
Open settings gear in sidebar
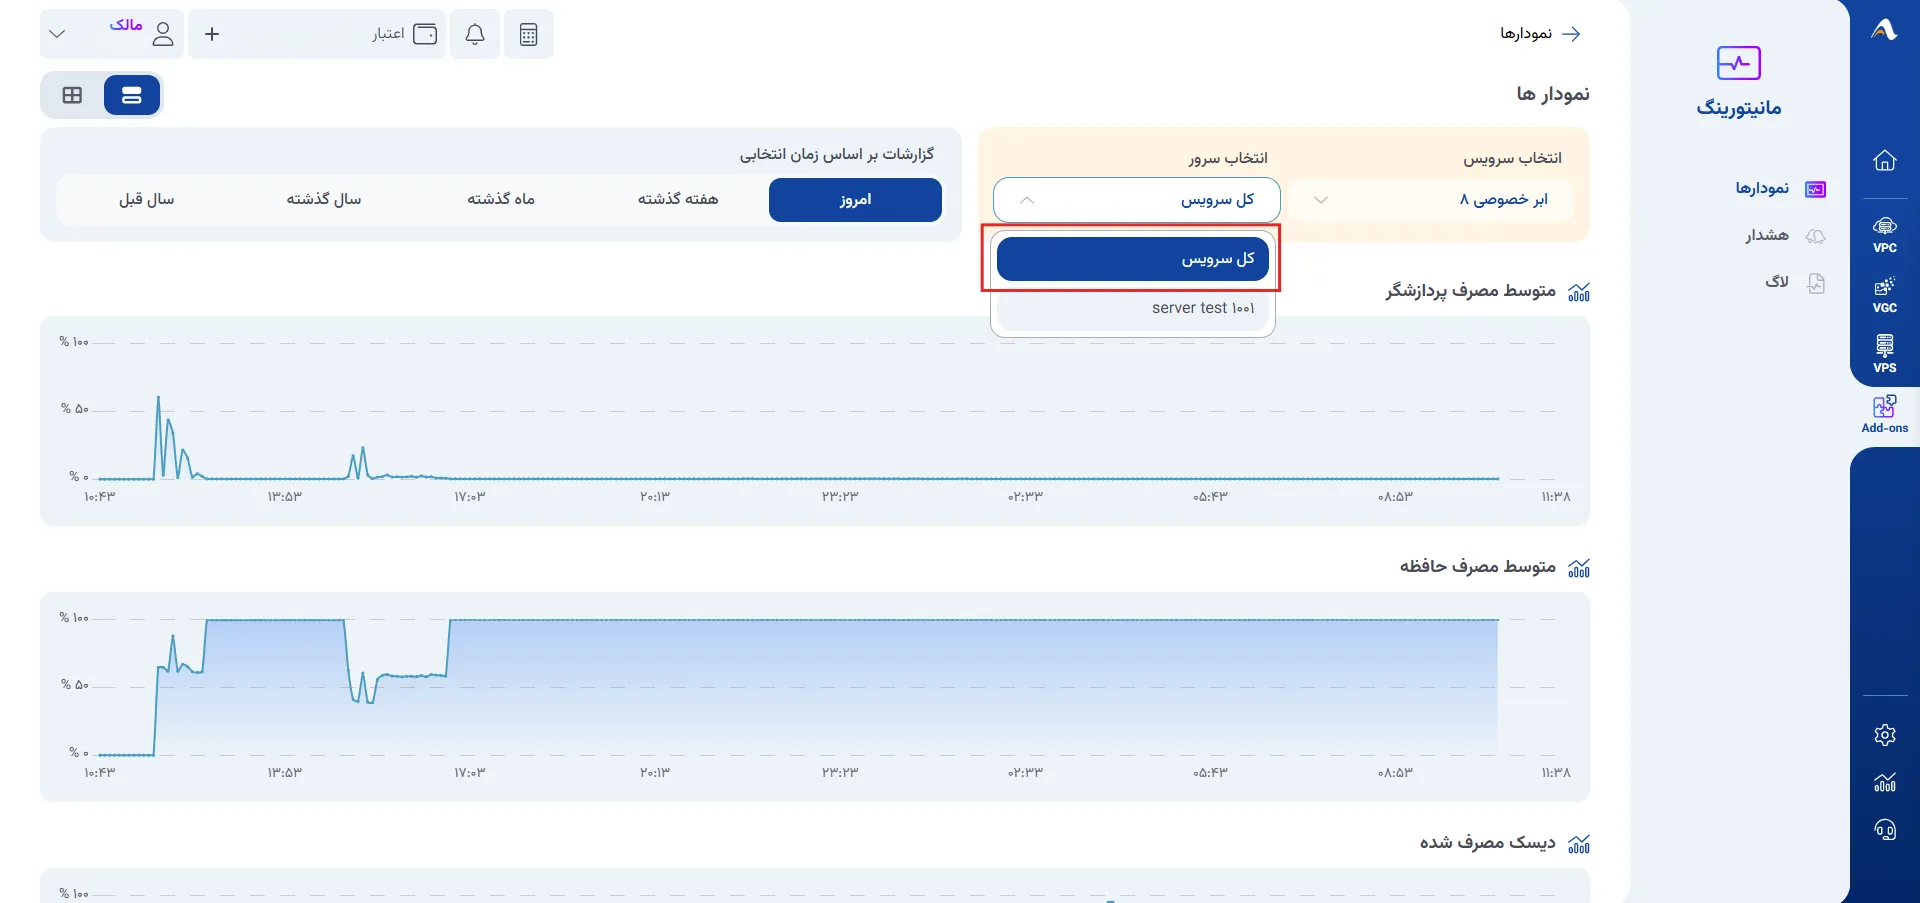(1885, 735)
